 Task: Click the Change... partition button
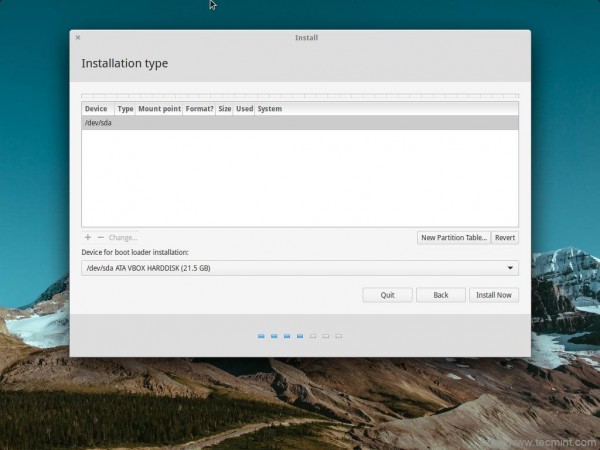pos(123,238)
